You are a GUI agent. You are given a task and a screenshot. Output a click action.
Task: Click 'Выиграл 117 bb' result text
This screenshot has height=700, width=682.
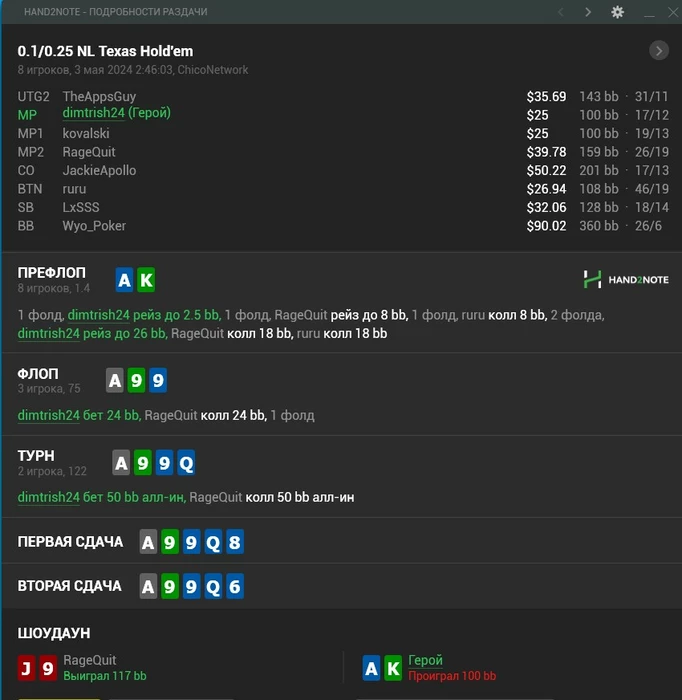(105, 676)
